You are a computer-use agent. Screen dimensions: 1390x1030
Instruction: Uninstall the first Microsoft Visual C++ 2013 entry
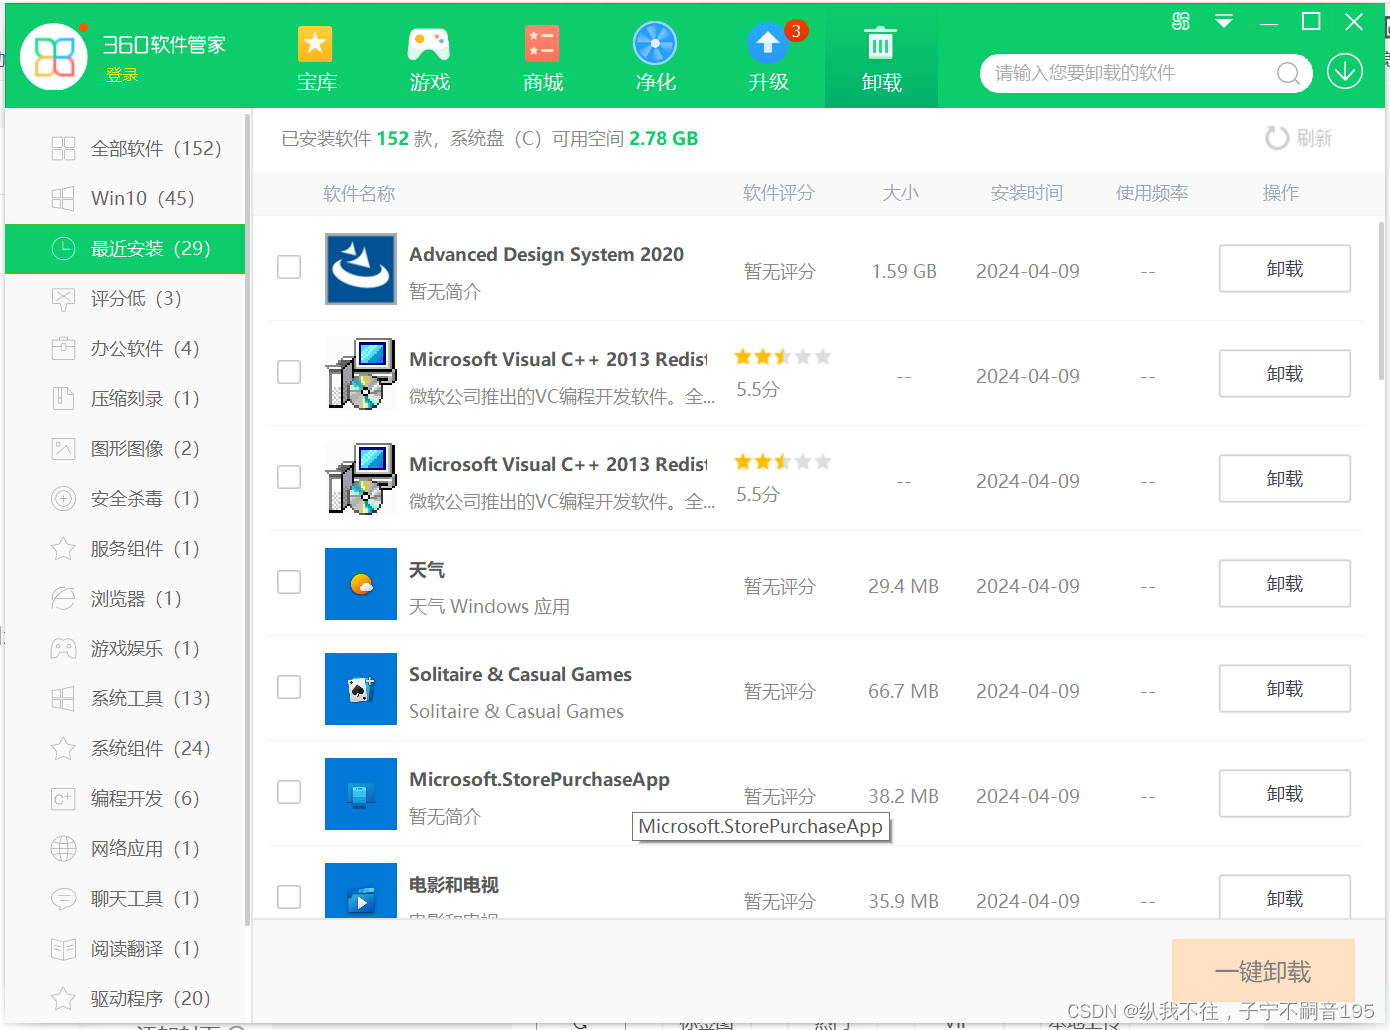[1284, 374]
